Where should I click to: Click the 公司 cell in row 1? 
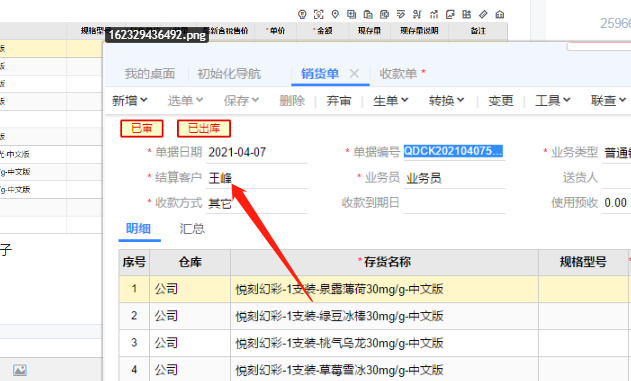(x=190, y=289)
